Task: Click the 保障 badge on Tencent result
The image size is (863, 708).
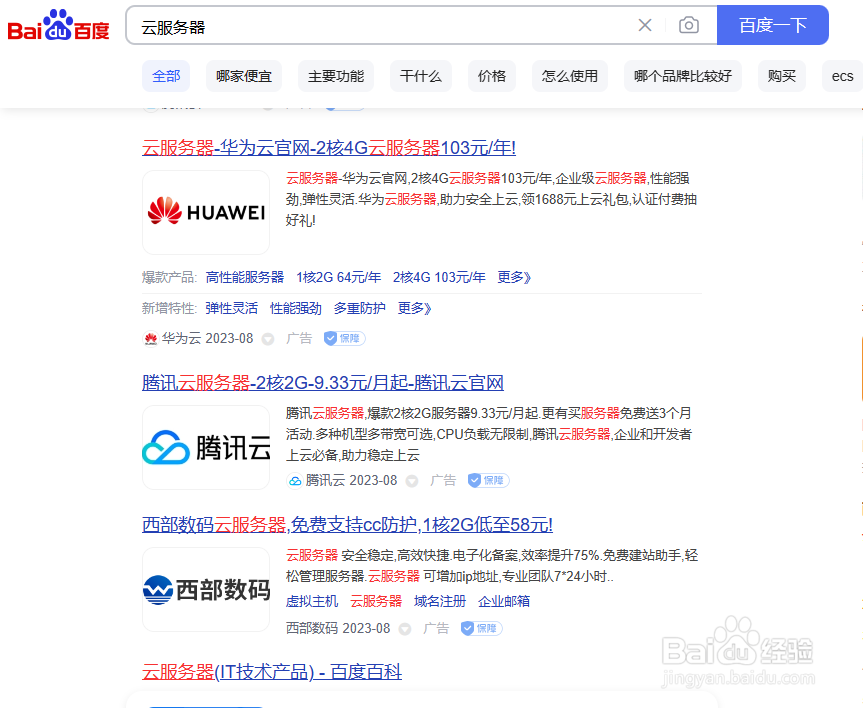Action: [x=488, y=480]
